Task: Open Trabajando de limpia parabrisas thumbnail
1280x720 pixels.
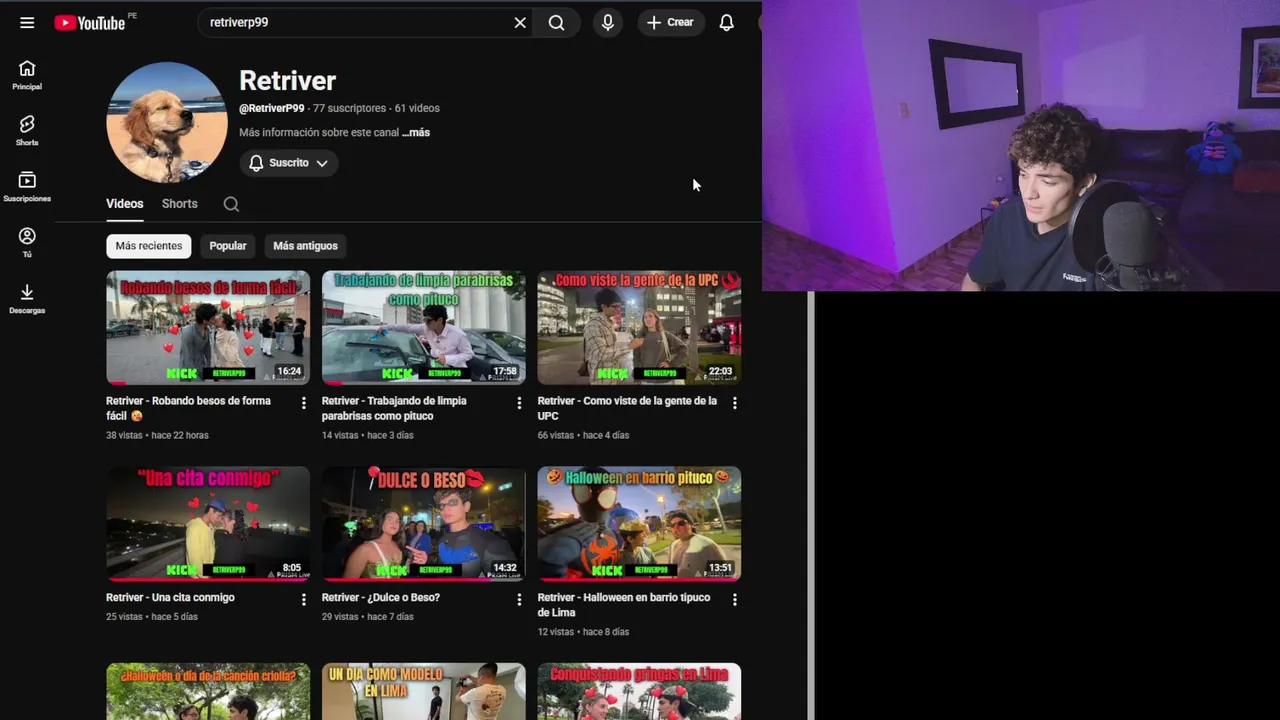Action: coord(424,327)
